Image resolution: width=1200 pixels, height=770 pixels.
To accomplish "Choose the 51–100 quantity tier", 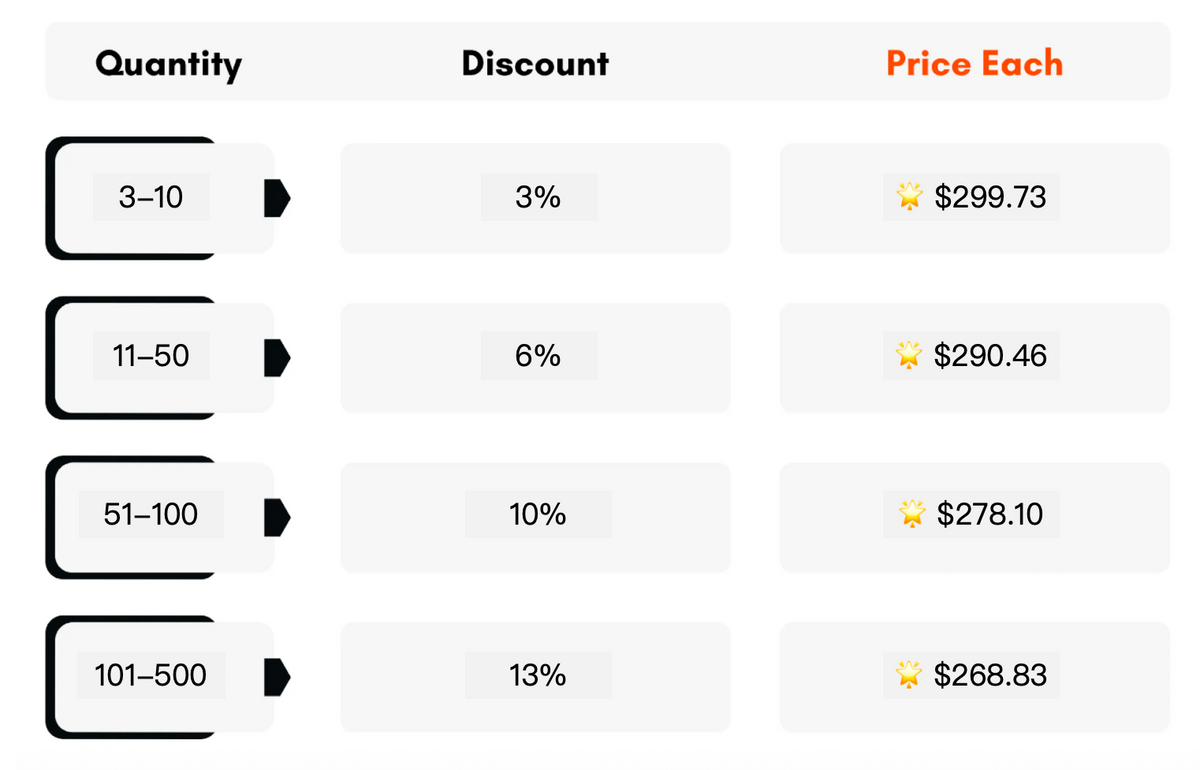I will coord(151,516).
